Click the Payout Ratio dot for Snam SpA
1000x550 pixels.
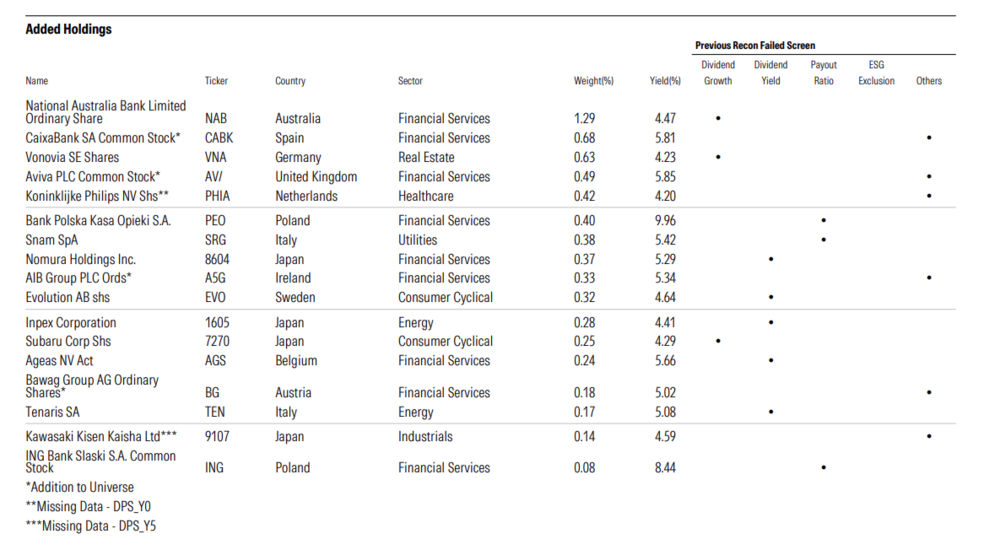pyautogui.click(x=823, y=240)
